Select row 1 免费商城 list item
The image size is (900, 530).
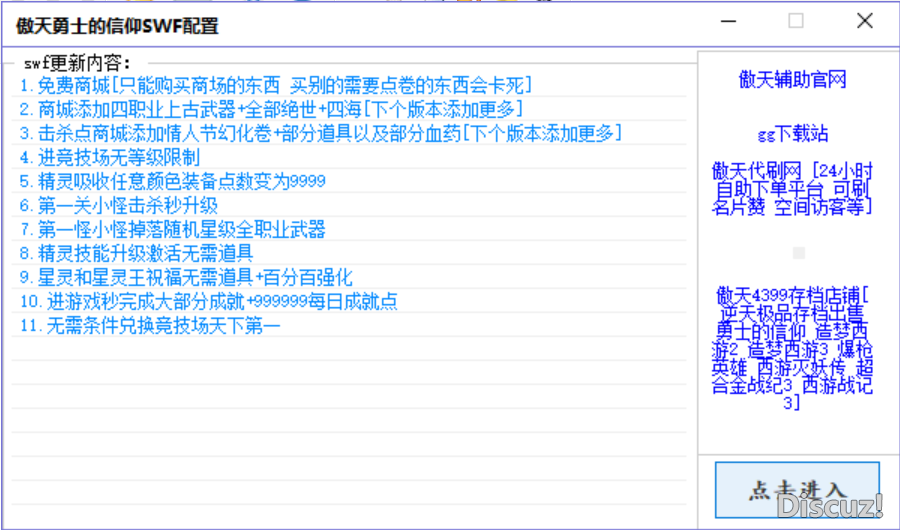click(x=349, y=86)
